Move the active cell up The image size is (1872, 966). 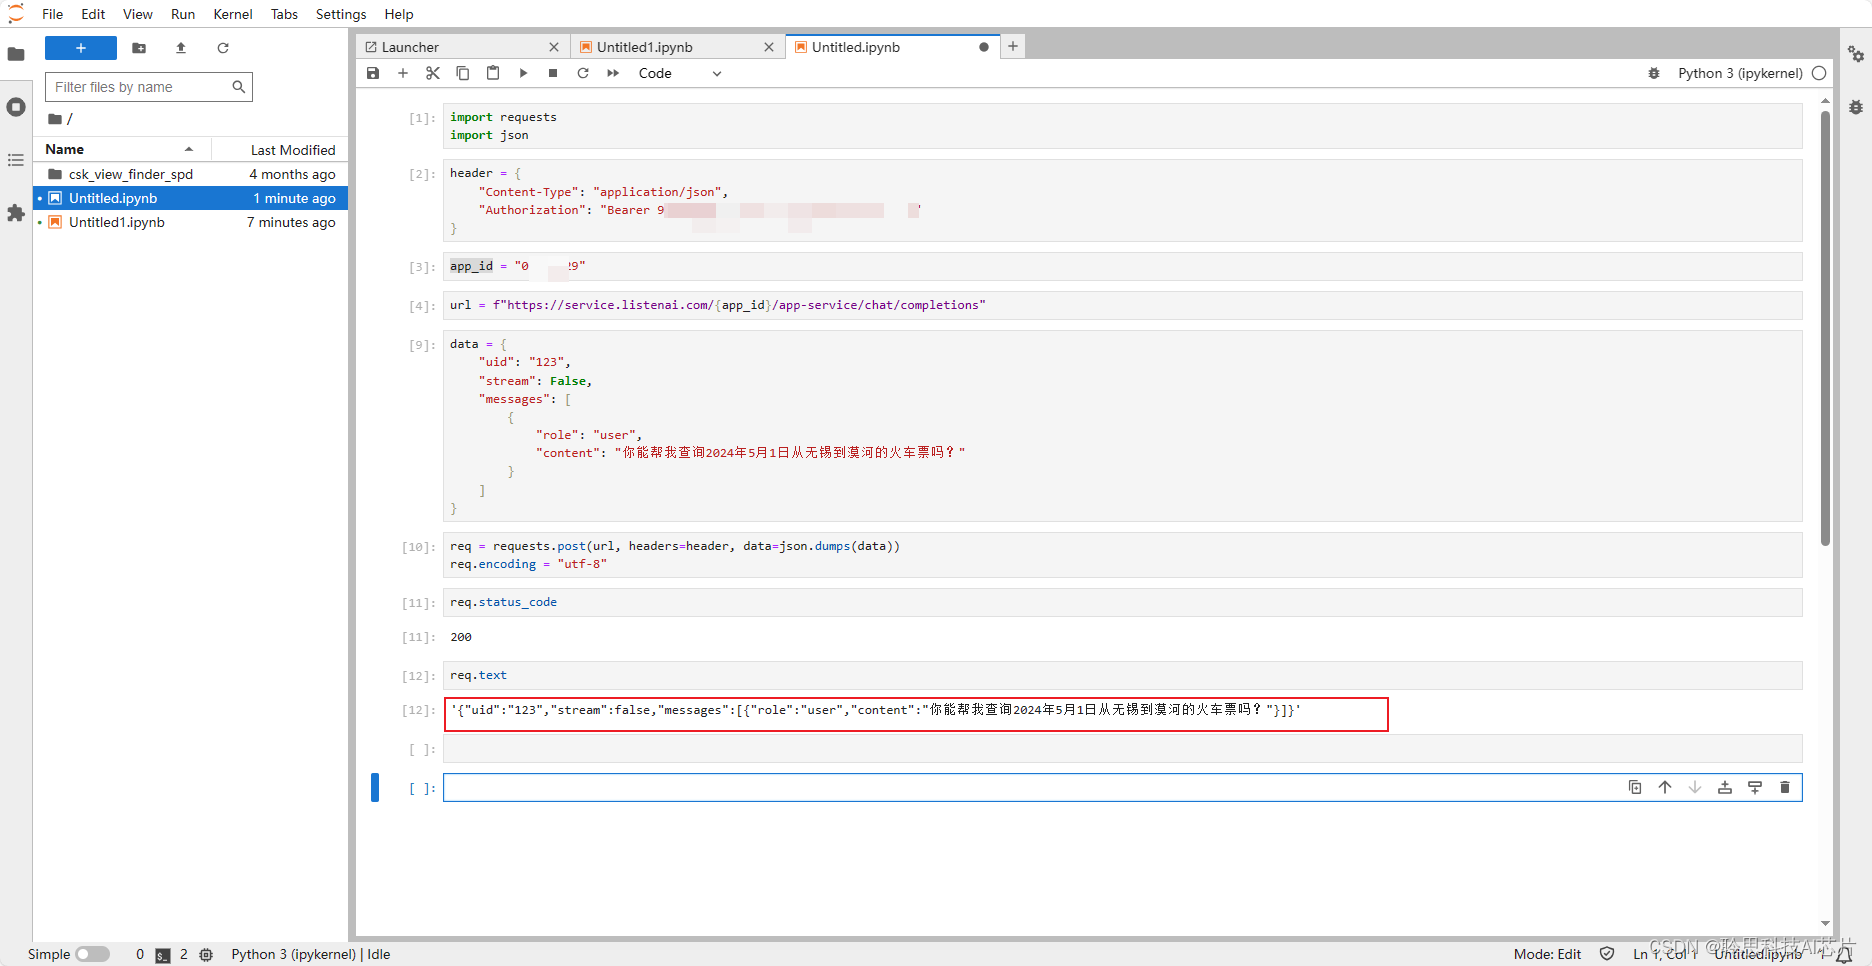coord(1665,787)
